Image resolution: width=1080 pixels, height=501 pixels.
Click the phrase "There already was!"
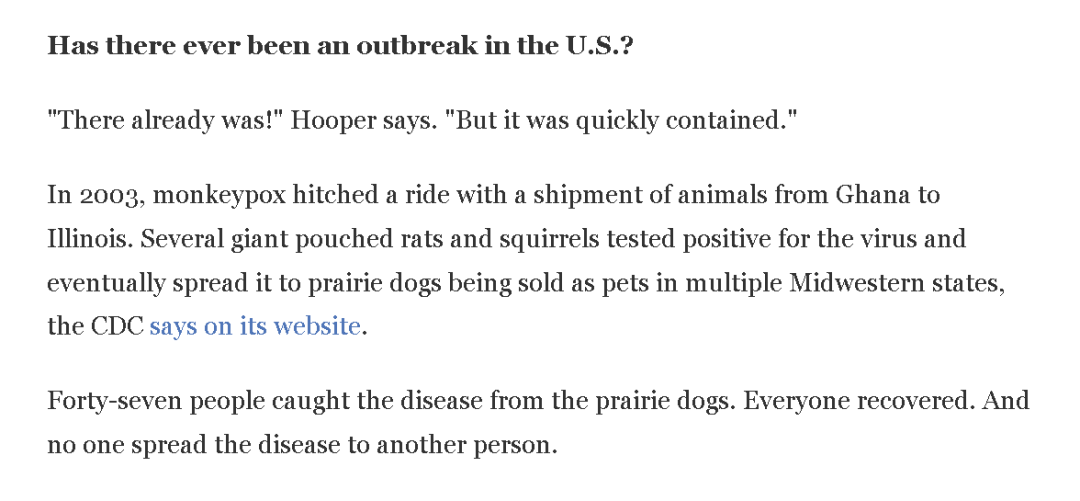[151, 121]
